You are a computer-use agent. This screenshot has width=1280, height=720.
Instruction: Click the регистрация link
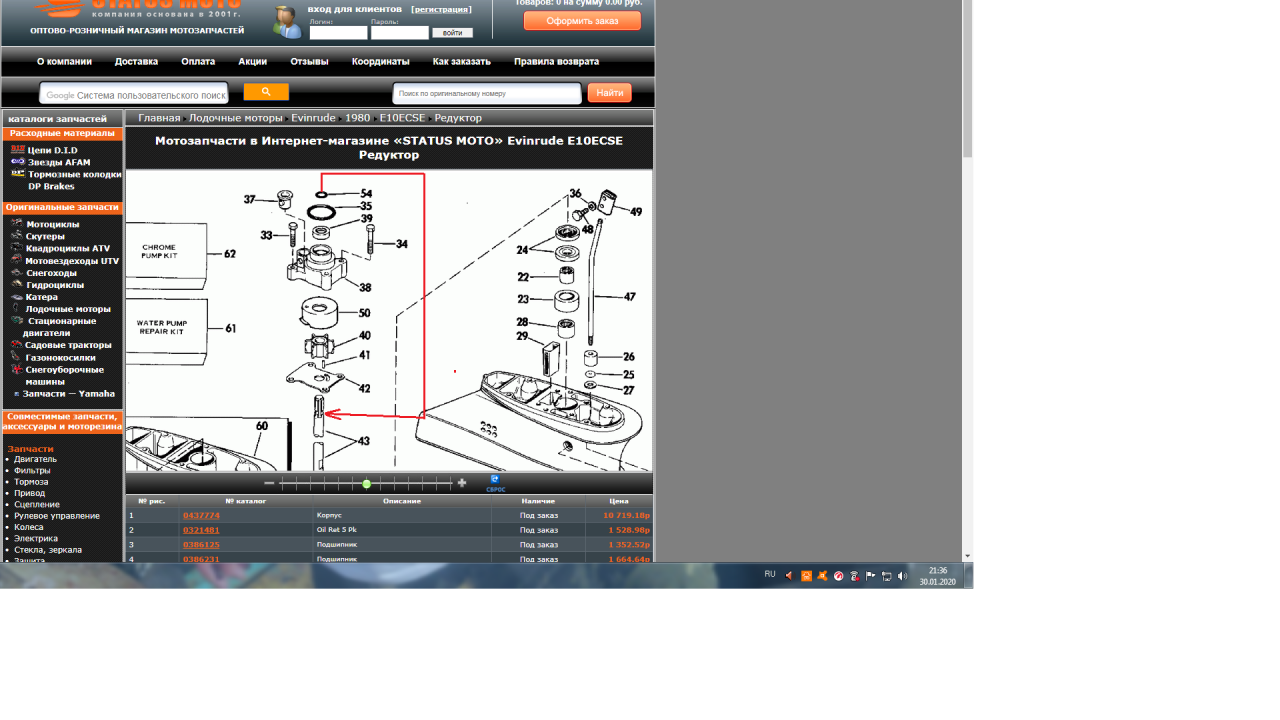pos(441,9)
